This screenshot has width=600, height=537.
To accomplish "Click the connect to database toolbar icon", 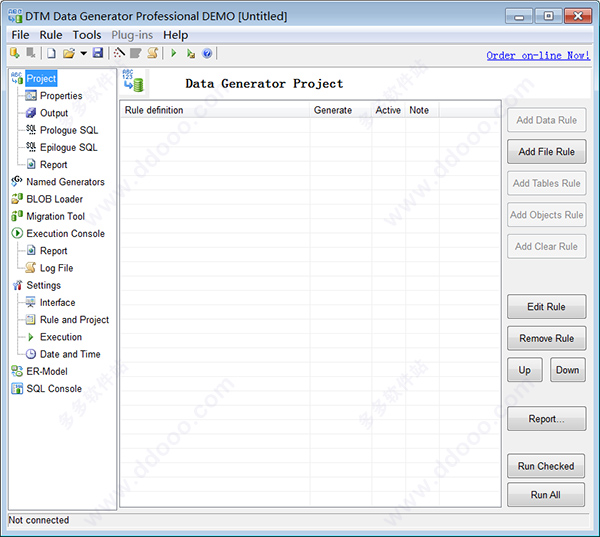I will (x=15, y=53).
